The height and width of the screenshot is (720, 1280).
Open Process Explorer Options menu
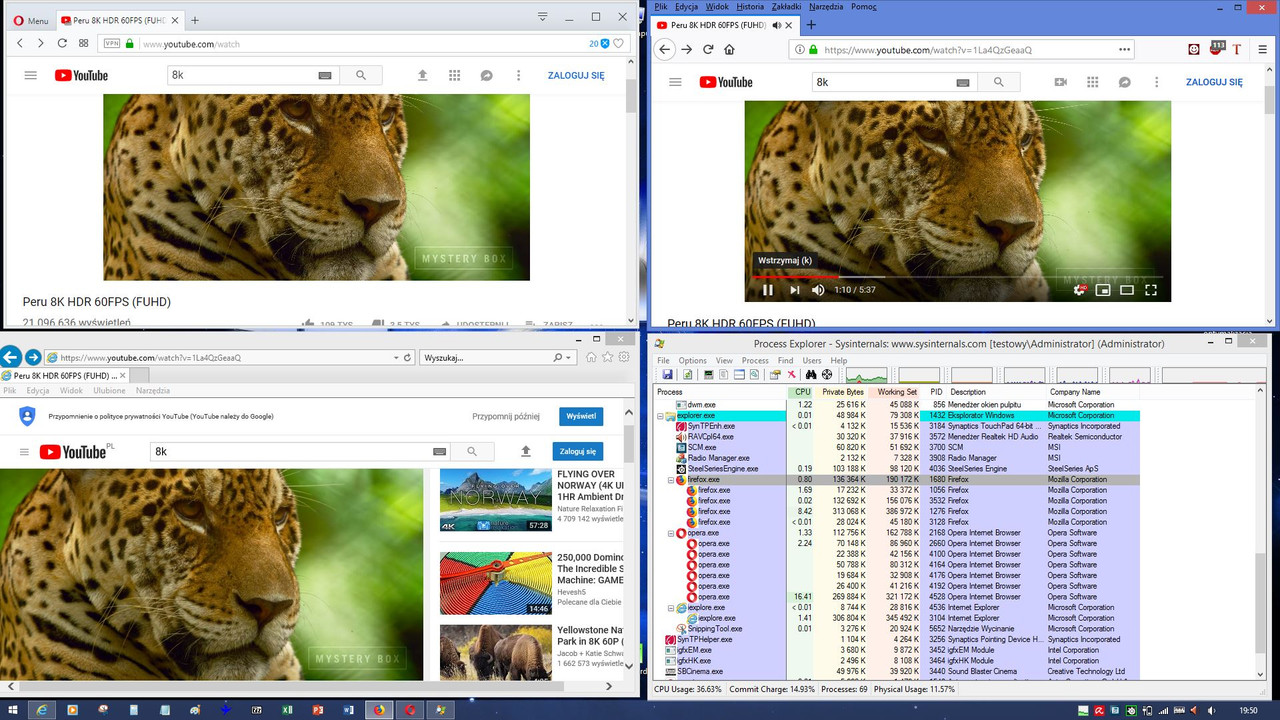click(x=692, y=360)
